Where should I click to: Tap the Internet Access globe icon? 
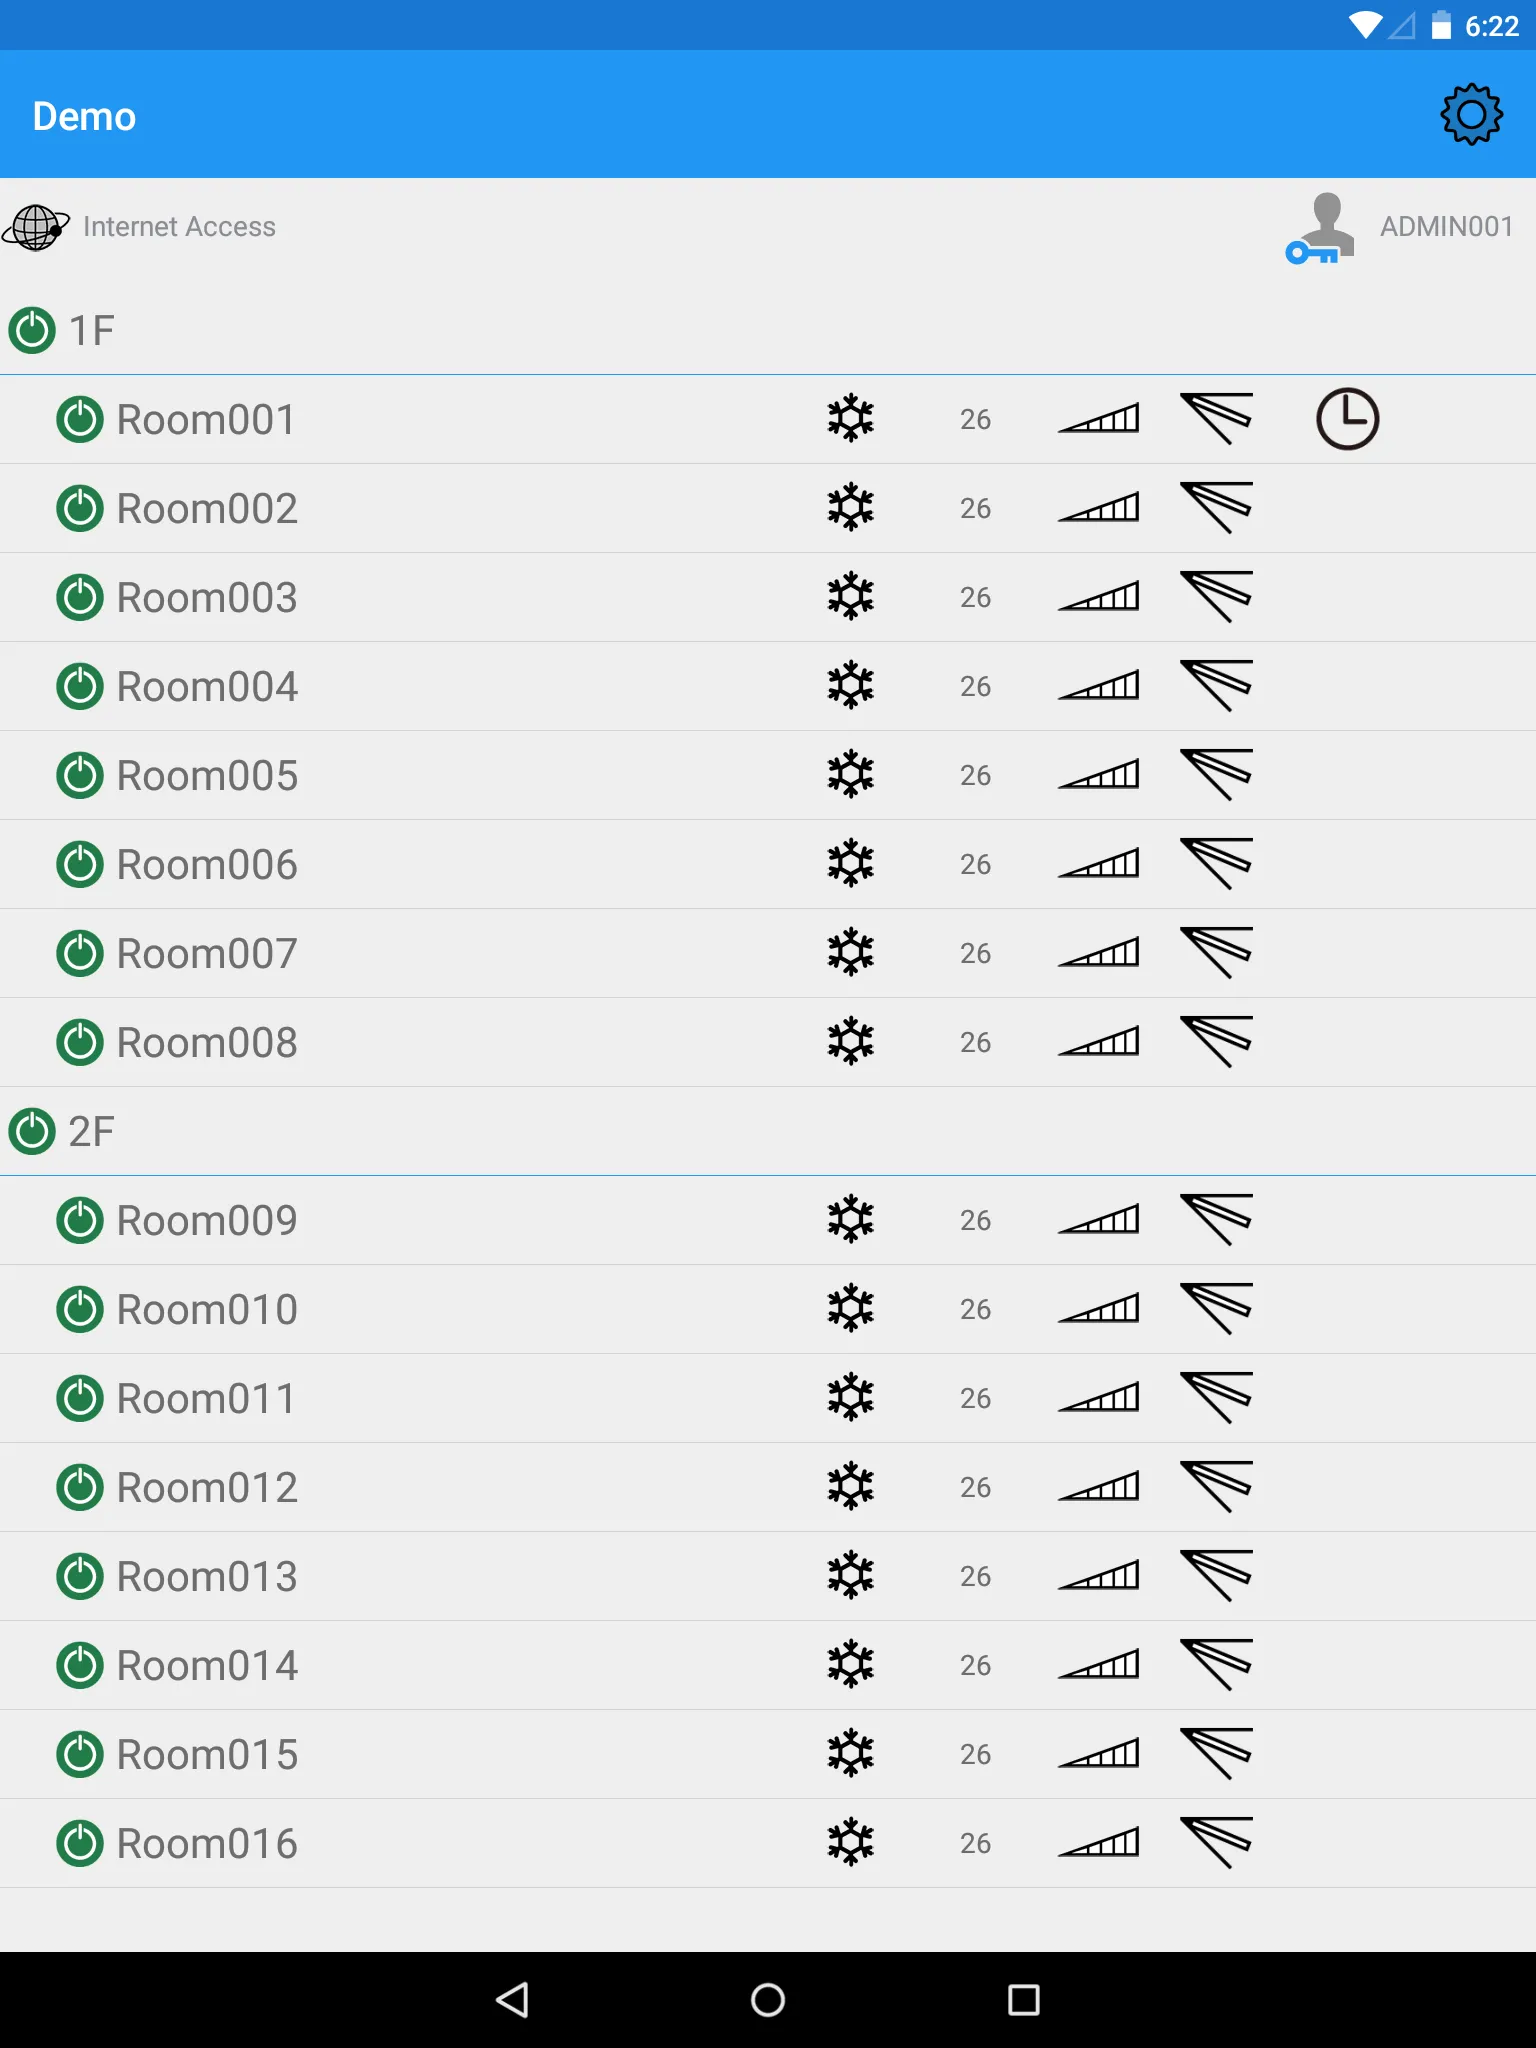coord(36,227)
